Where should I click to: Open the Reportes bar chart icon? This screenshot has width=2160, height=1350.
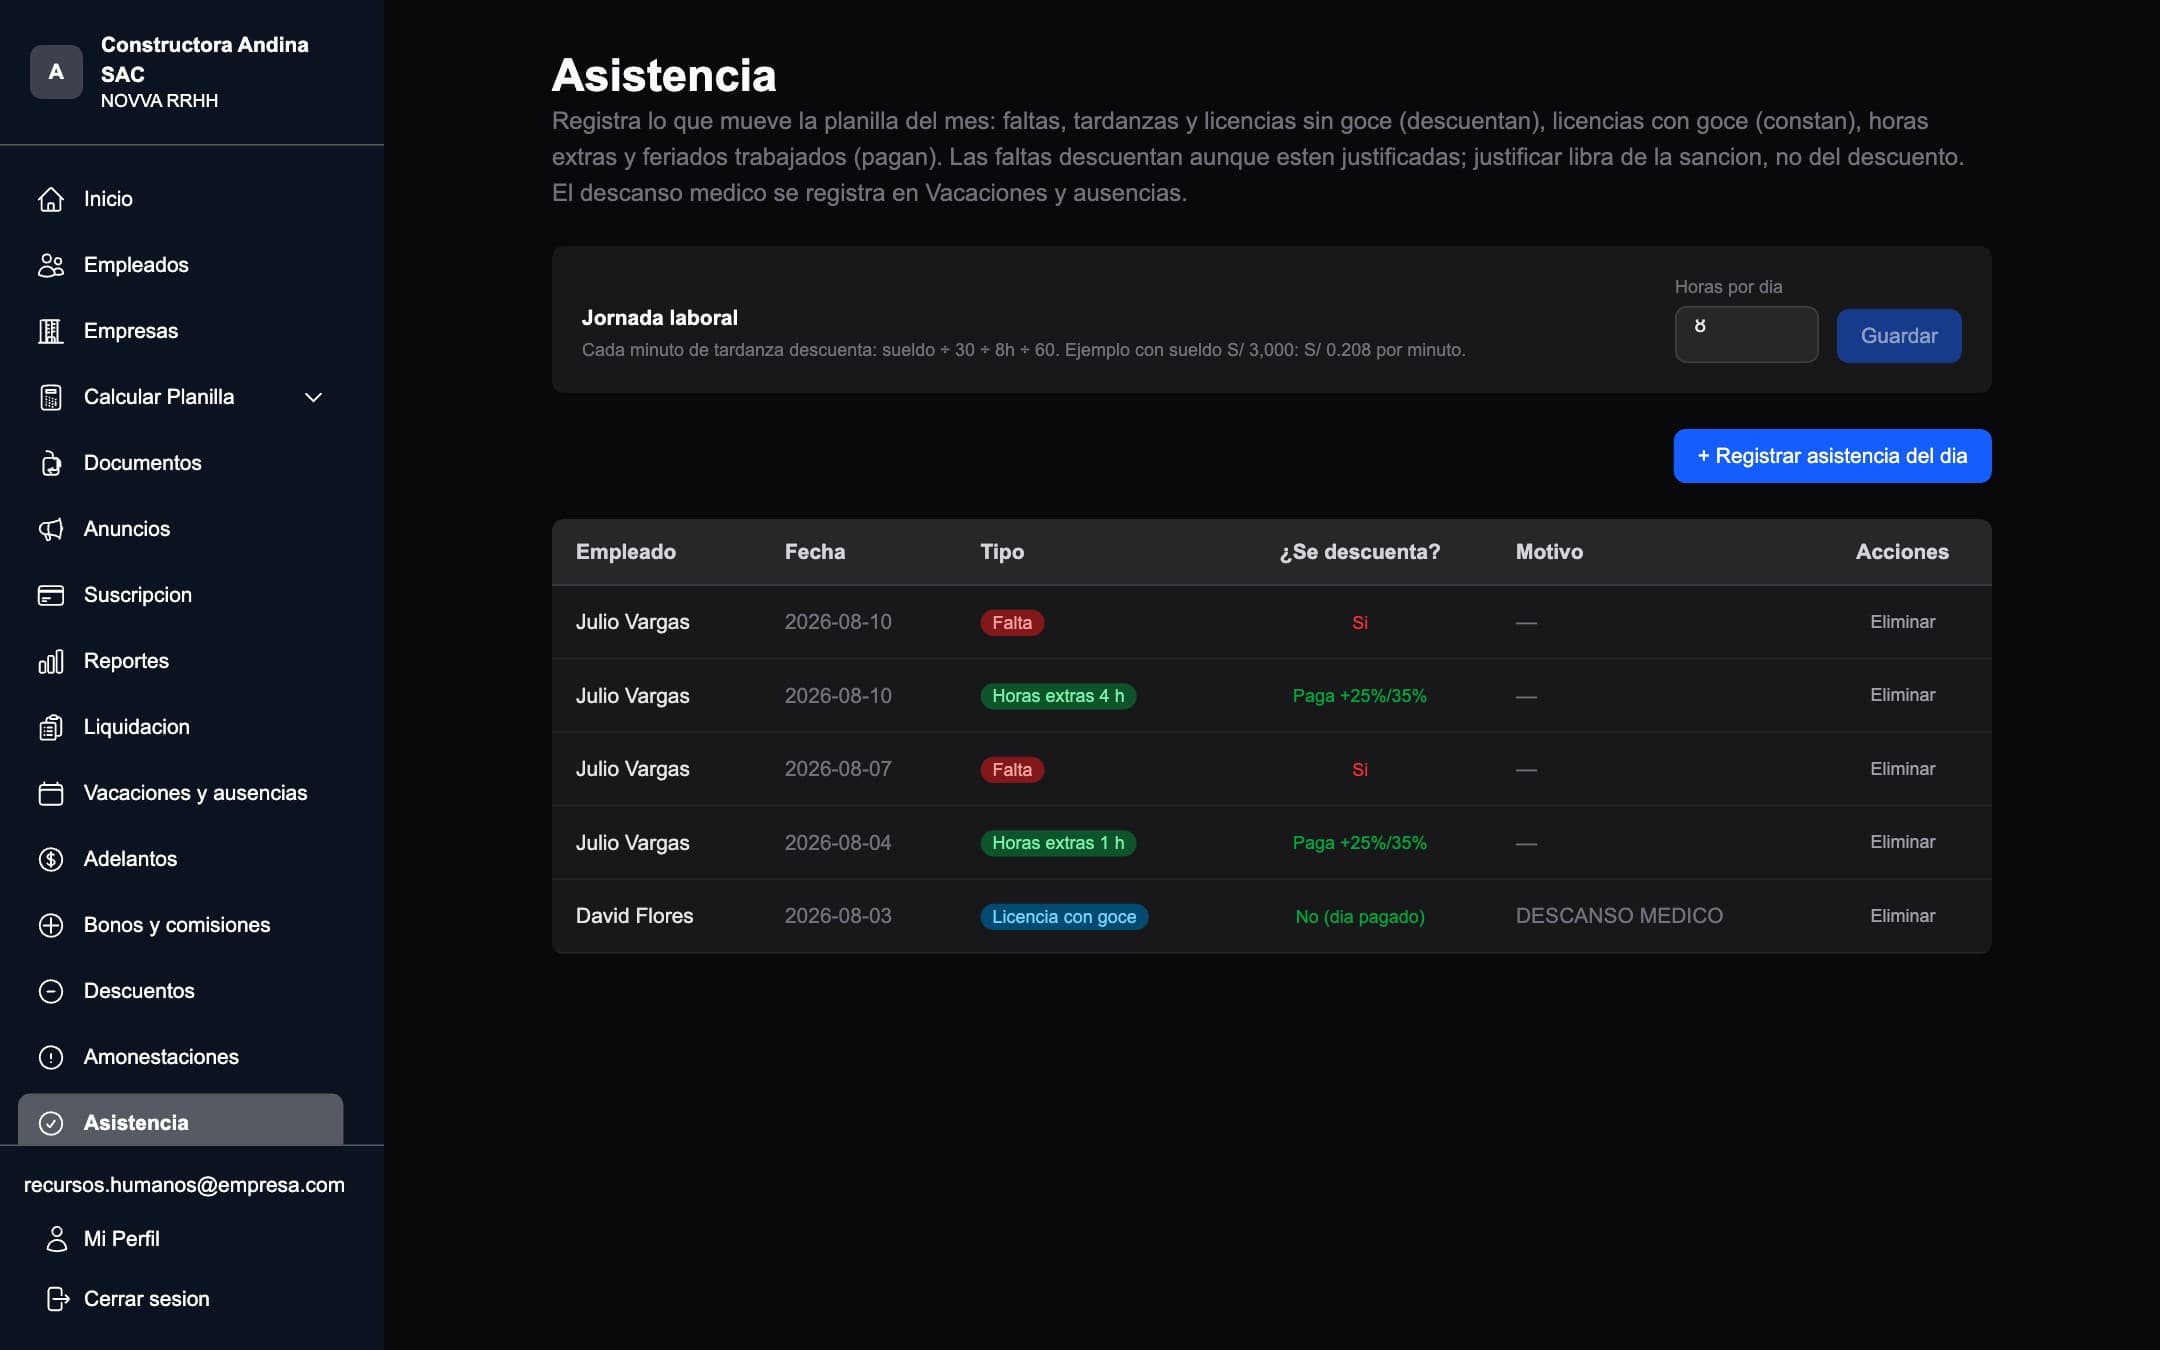click(x=51, y=661)
